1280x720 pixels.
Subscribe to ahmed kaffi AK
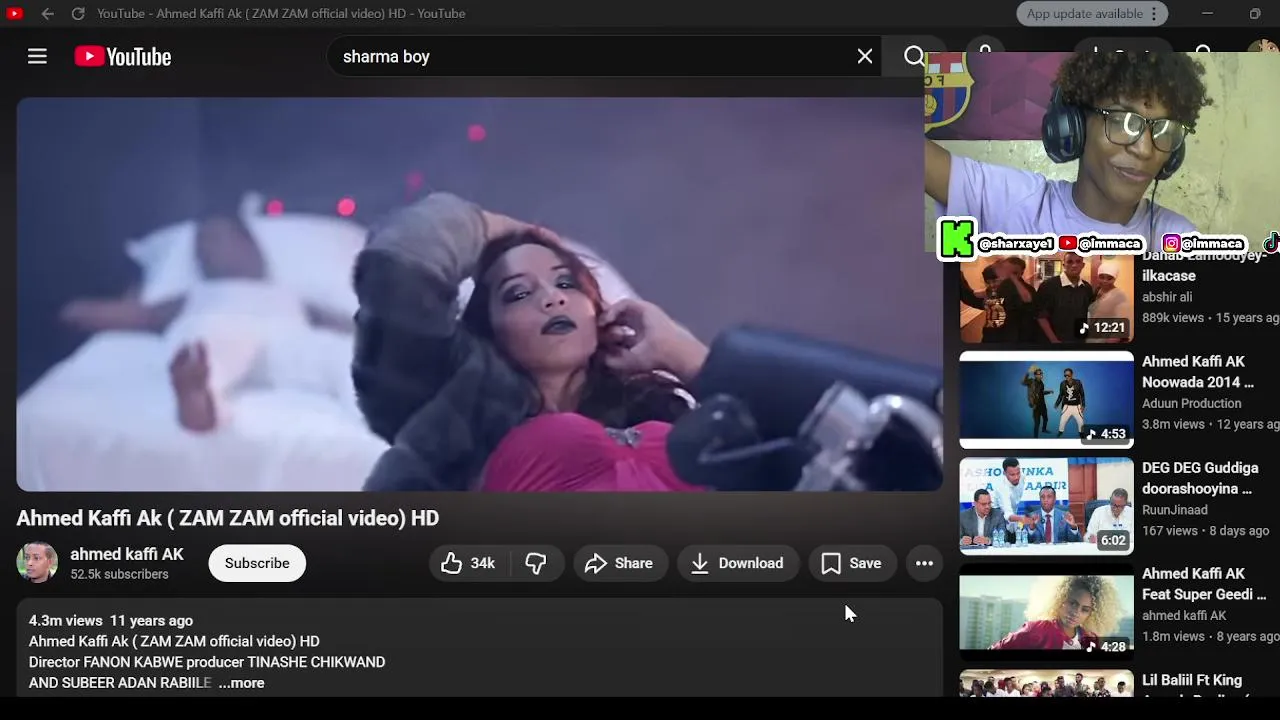coord(257,563)
